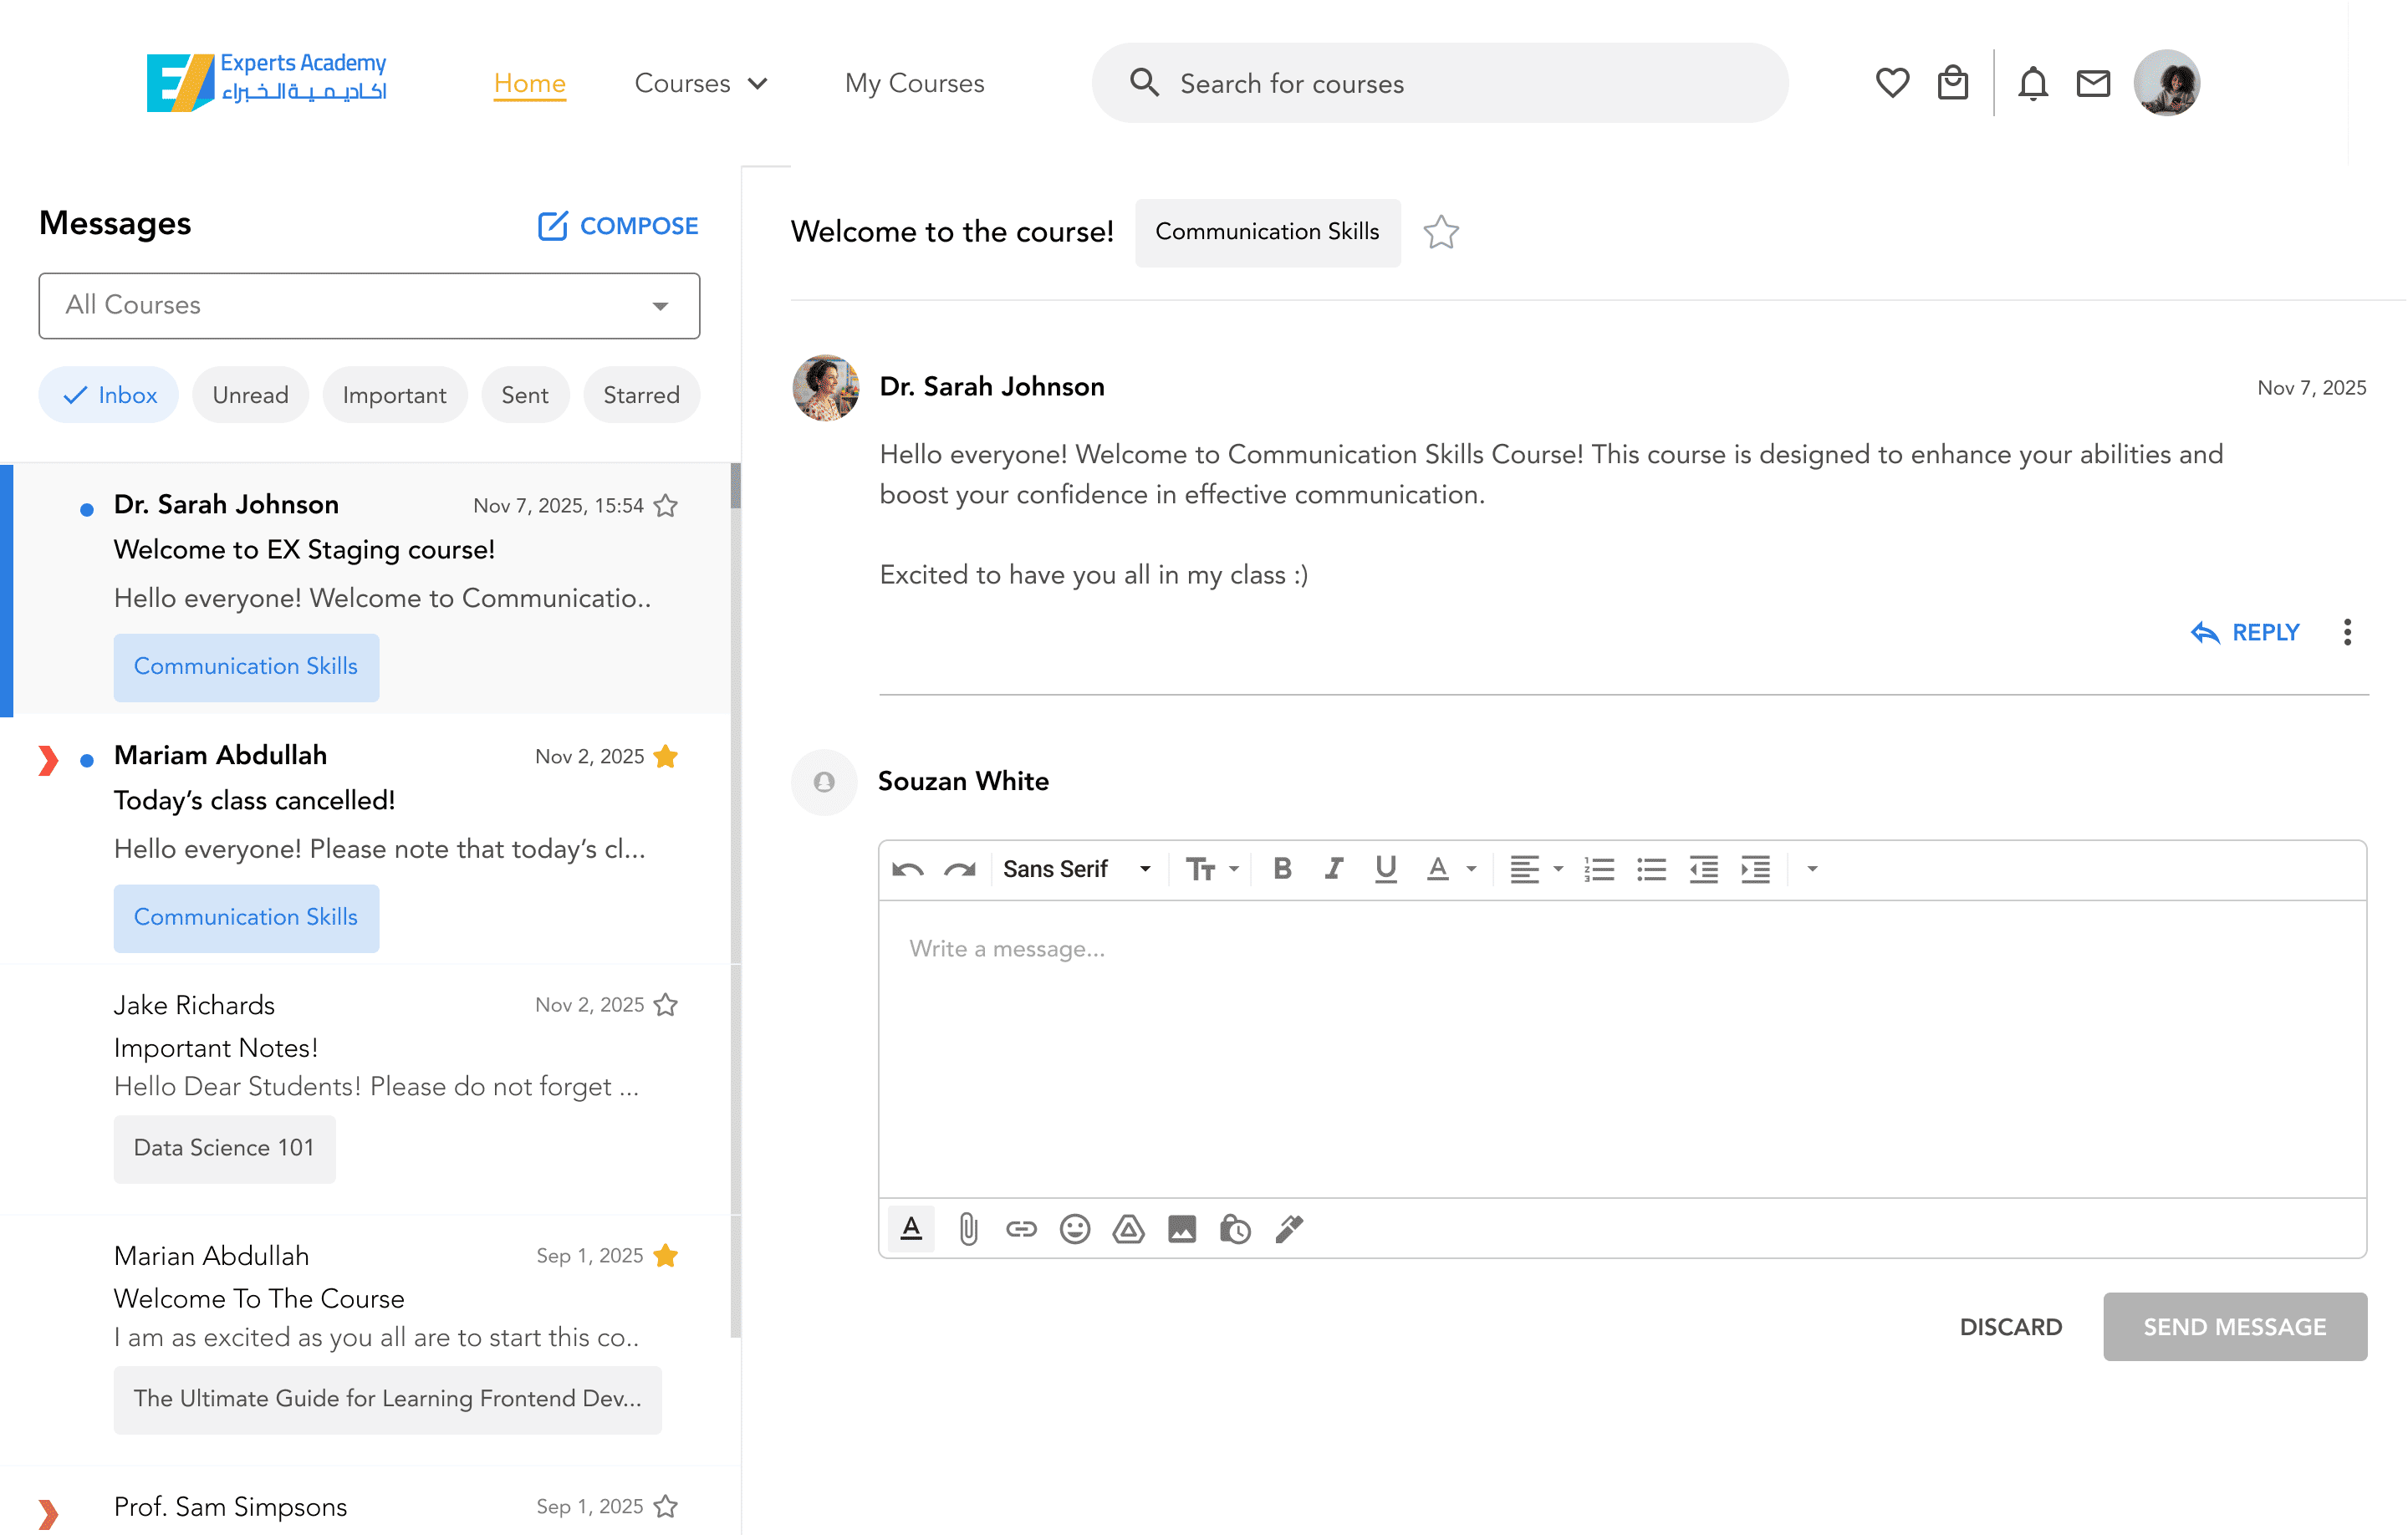Open notifications from the top bar

click(x=2032, y=82)
